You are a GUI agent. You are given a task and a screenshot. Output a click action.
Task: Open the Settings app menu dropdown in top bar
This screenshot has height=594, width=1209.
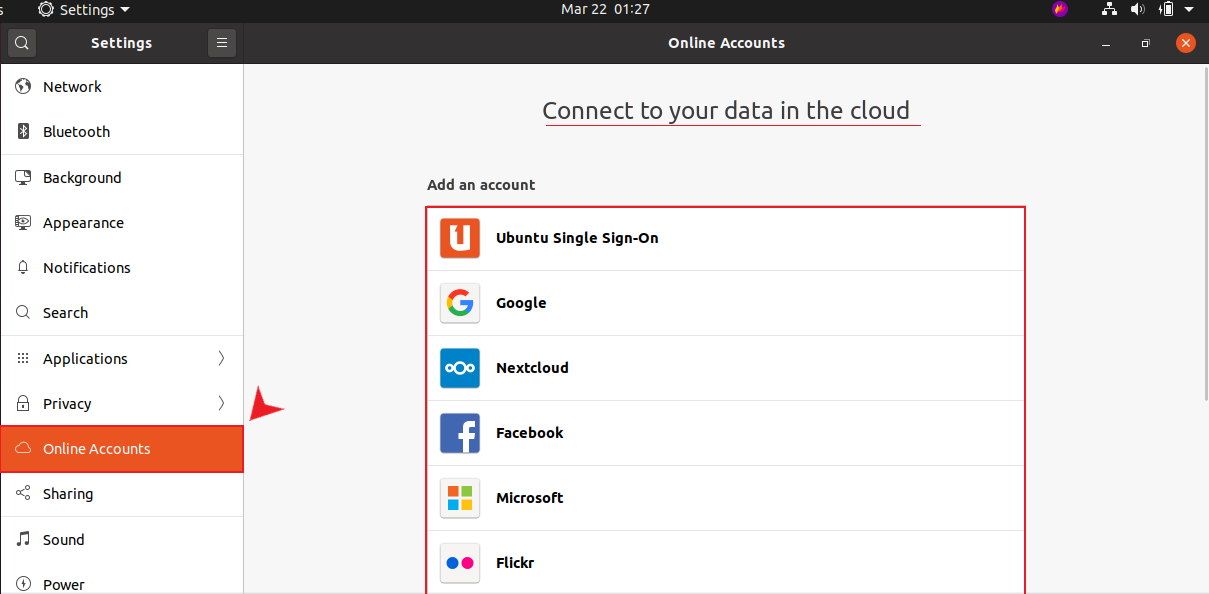click(84, 9)
